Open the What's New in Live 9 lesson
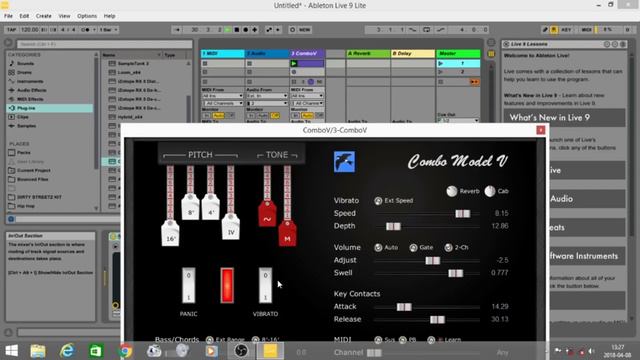The width and height of the screenshot is (640, 360). [564, 118]
